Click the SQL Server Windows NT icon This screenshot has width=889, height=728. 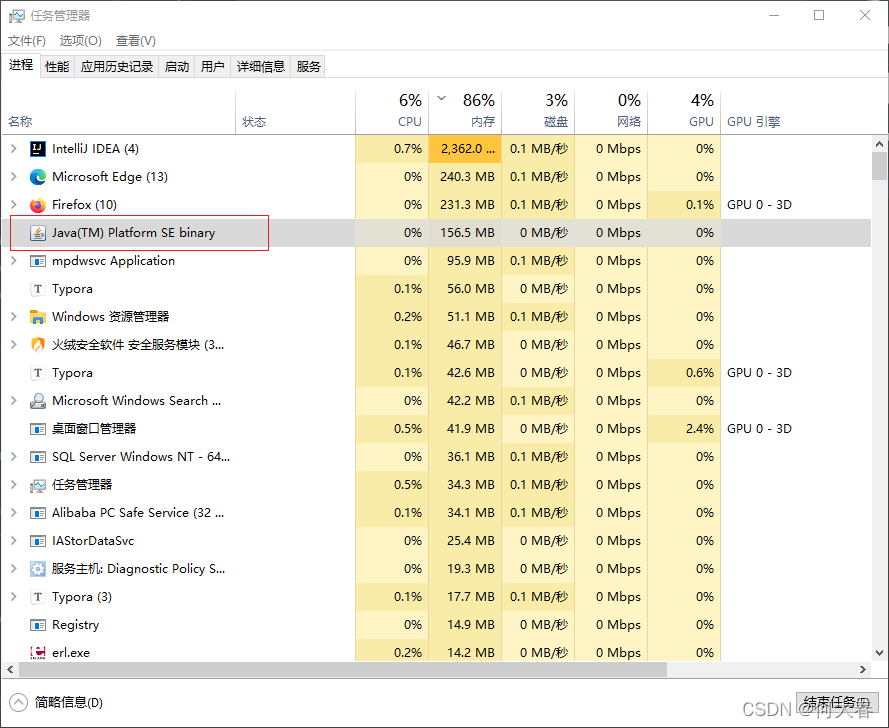coord(37,457)
